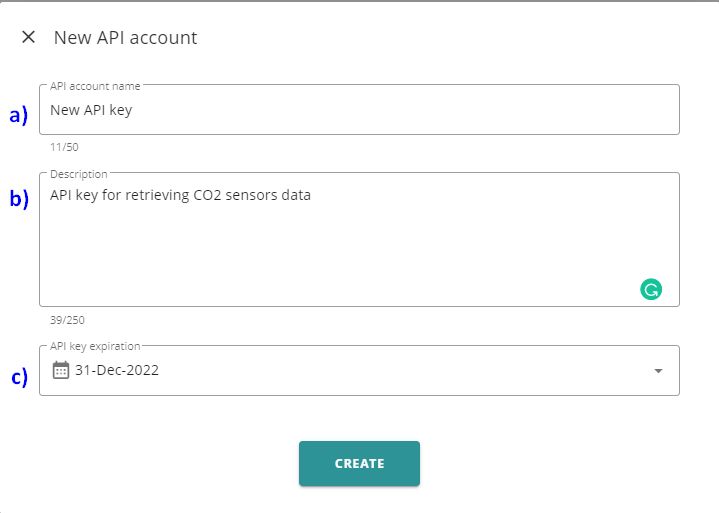Select the 31-Dec-2022 expiration date value

tap(117, 370)
